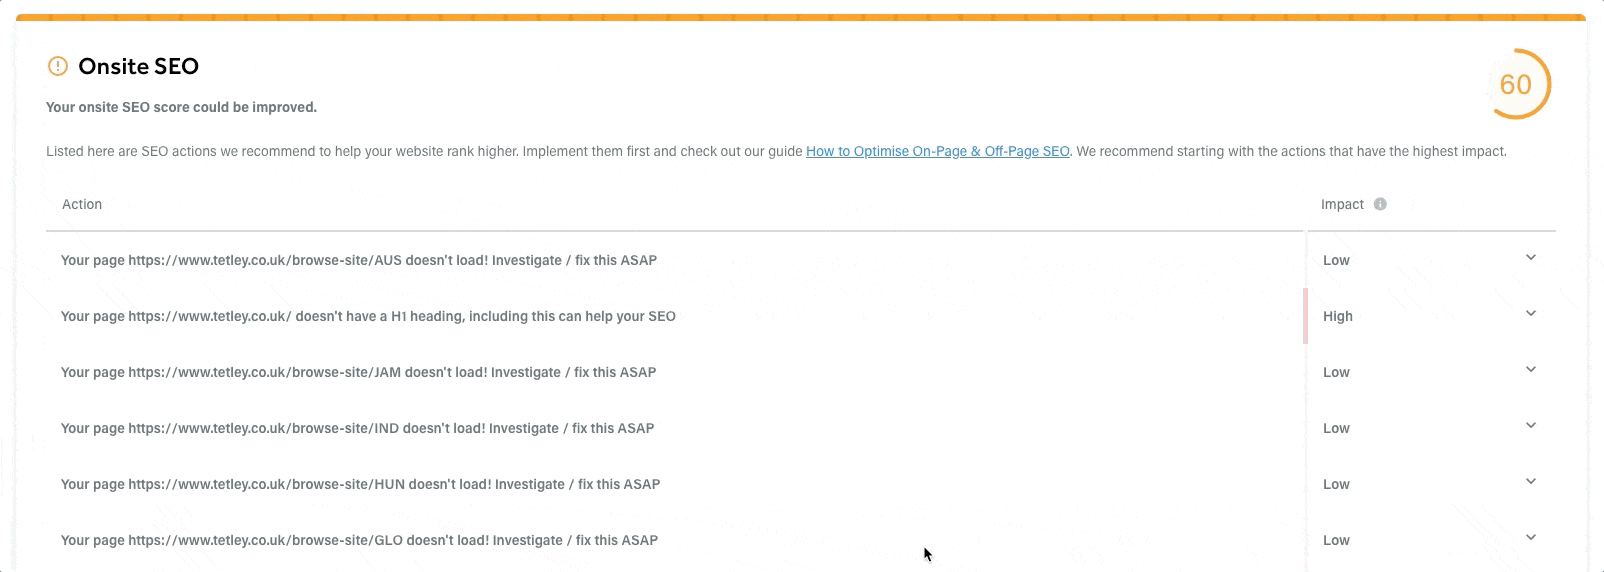Select the browse-site/AUS doesn't load action text
The image size is (1604, 572).
[x=359, y=260]
